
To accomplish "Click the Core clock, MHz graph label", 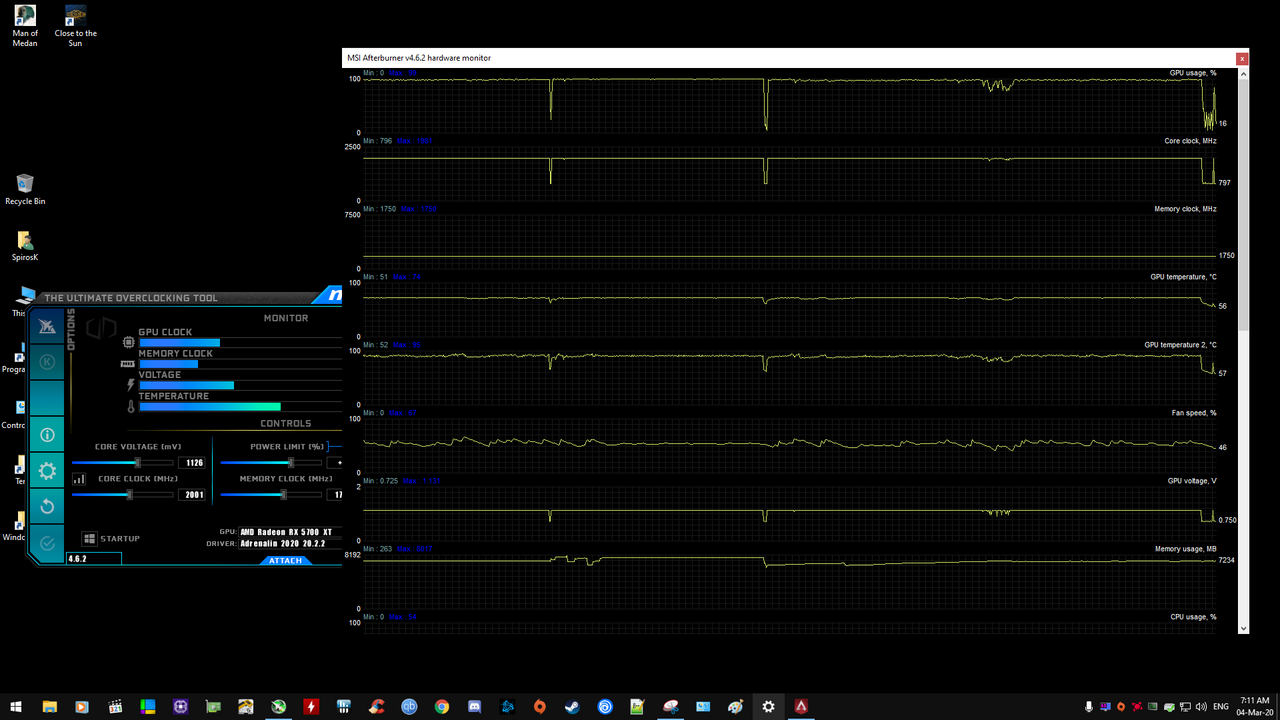I will [1190, 141].
